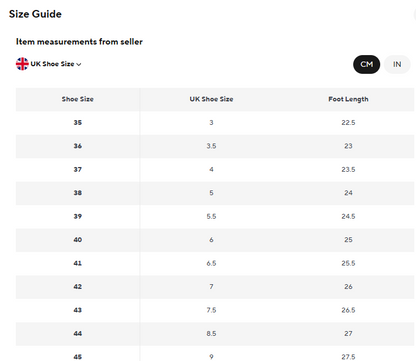The image size is (416, 361).
Task: Select shoe size 40 row
Action: pos(215,240)
